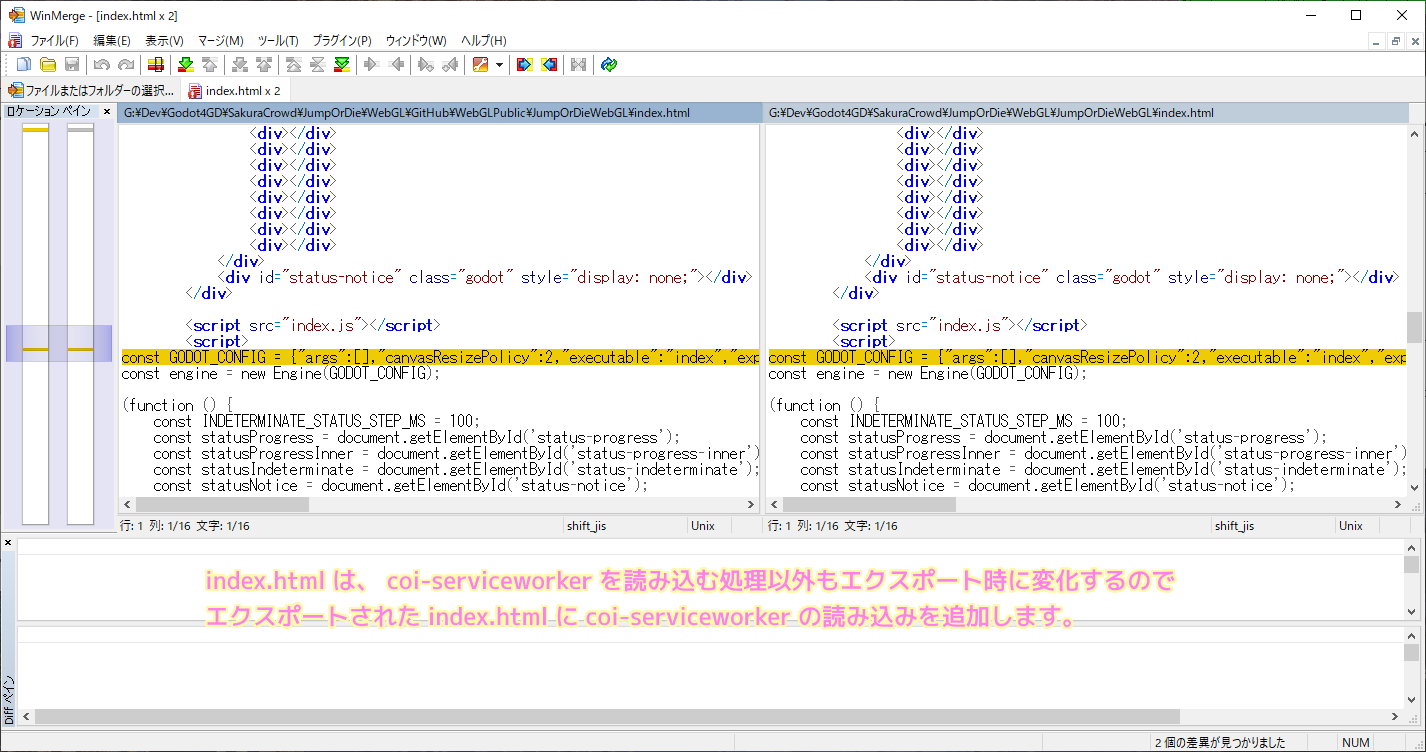The image size is (1426, 752).
Task: Close the Diff pane with its X
Action: [8, 543]
